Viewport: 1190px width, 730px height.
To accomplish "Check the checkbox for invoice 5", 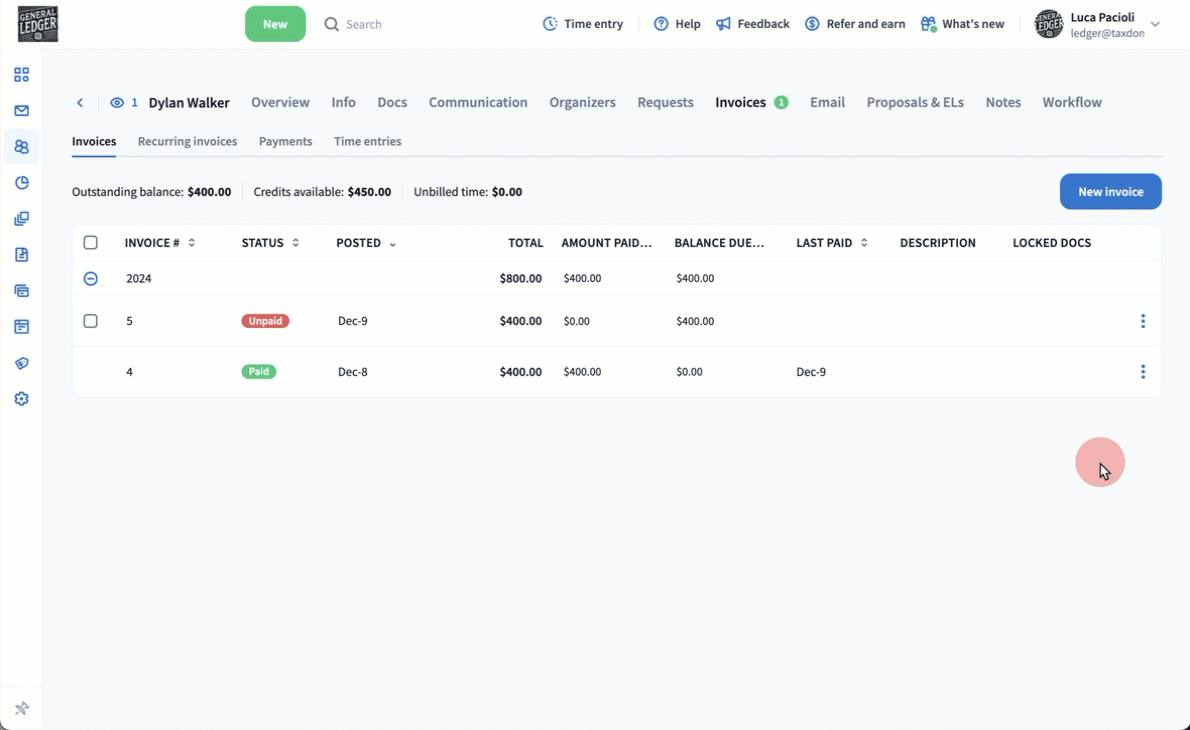I will point(91,321).
